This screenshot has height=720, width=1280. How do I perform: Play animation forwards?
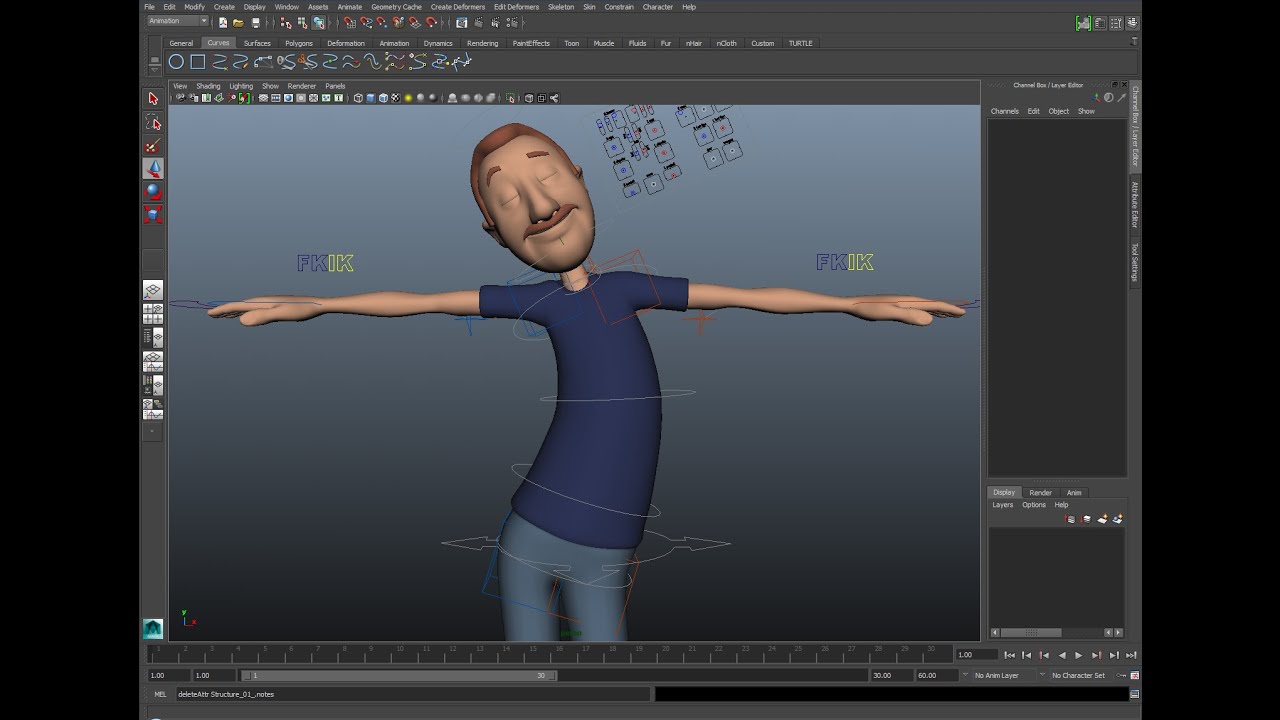[1078, 655]
